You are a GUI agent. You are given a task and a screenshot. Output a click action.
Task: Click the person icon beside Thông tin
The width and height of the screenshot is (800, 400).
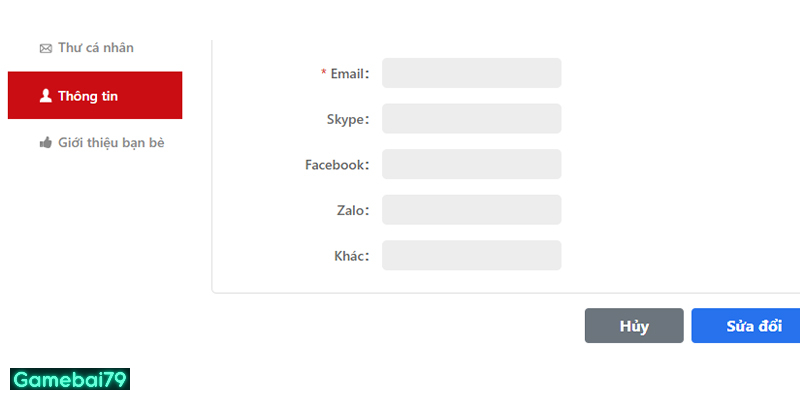pyautogui.click(x=45, y=96)
